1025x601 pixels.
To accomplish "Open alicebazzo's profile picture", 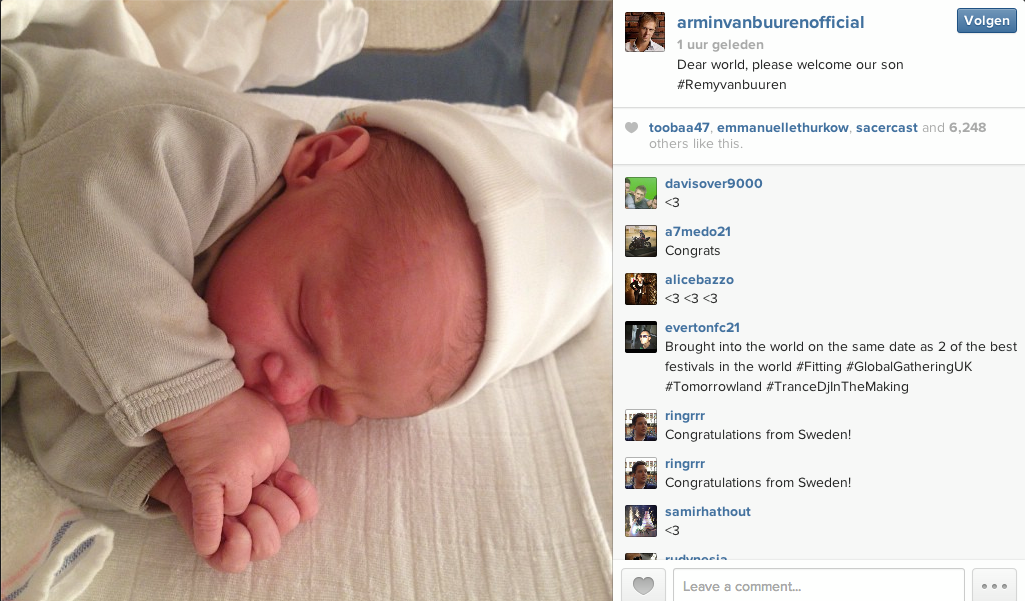I will click(641, 289).
